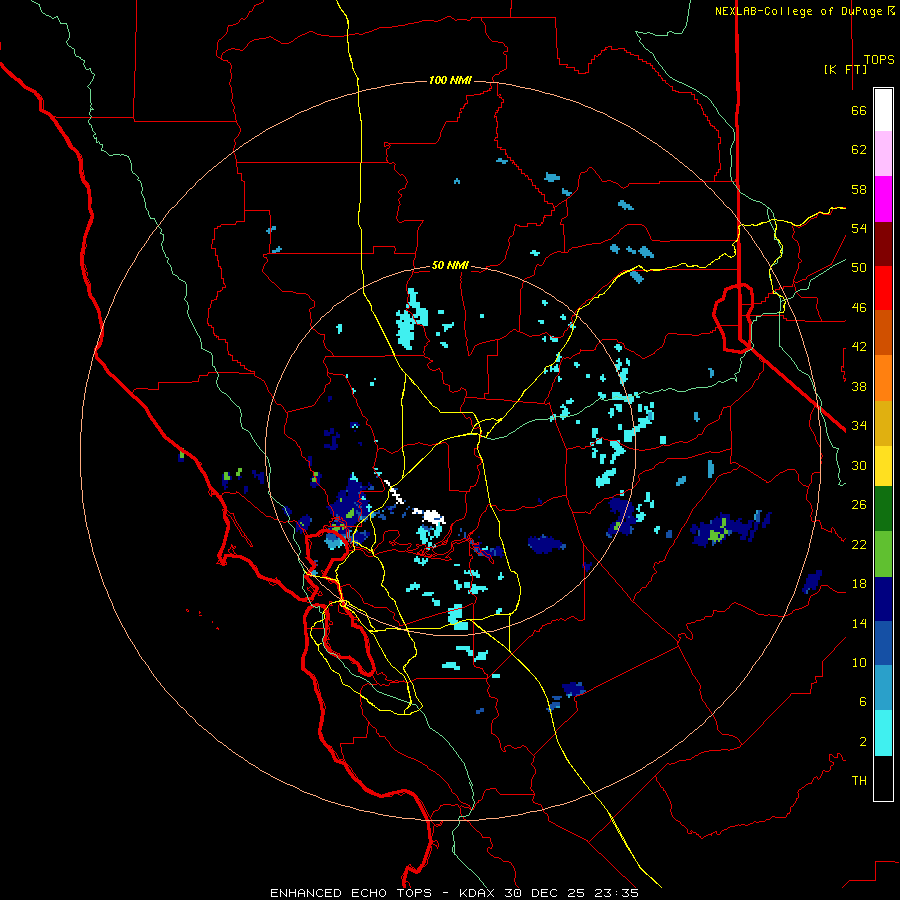This screenshot has height=900, width=900.
Task: Click the '50' legend value
Action: click(859, 268)
